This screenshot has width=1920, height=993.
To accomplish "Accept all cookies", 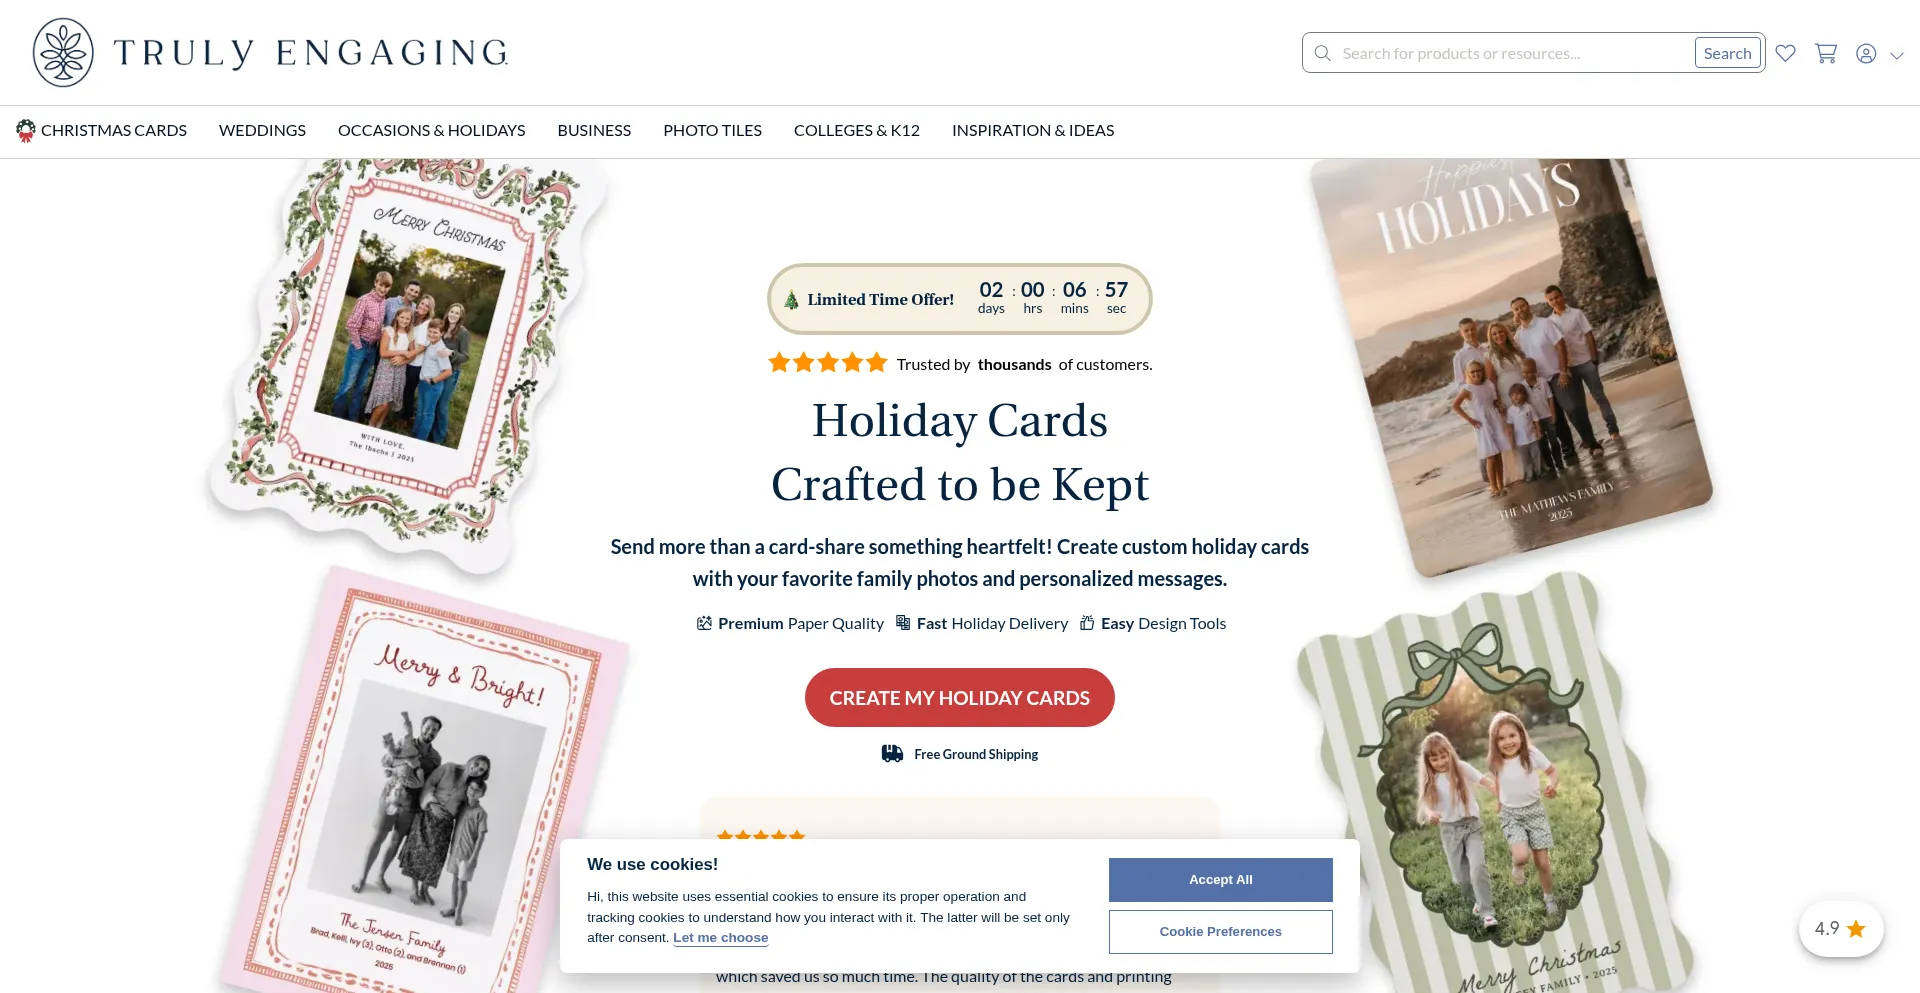I will (x=1220, y=880).
